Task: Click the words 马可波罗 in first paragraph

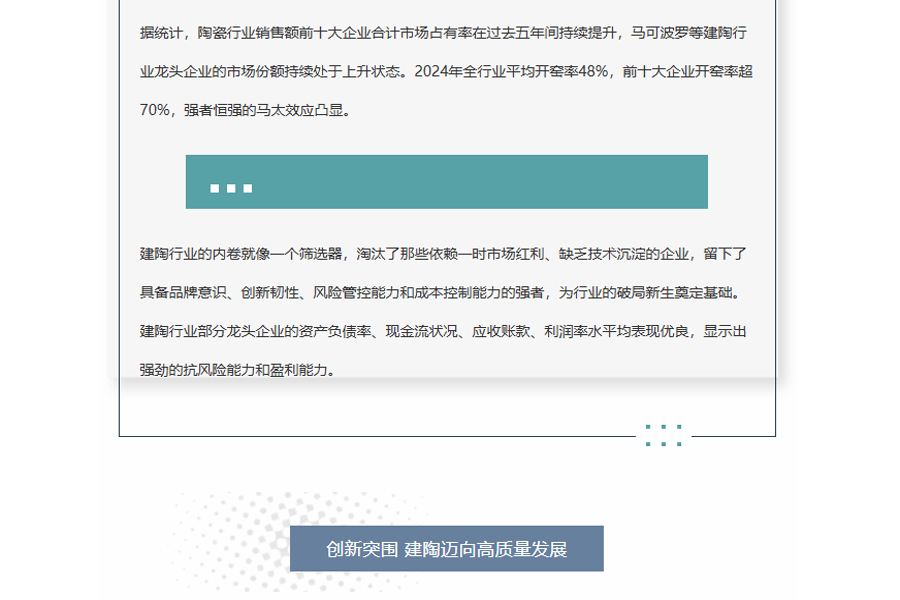Action: (658, 33)
